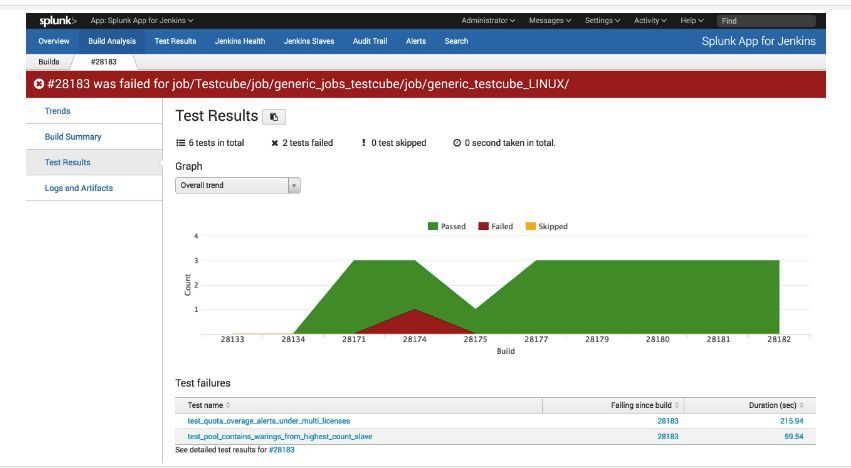Switch to the Jenkins Health tab
This screenshot has width=851, height=468.
coord(240,41)
